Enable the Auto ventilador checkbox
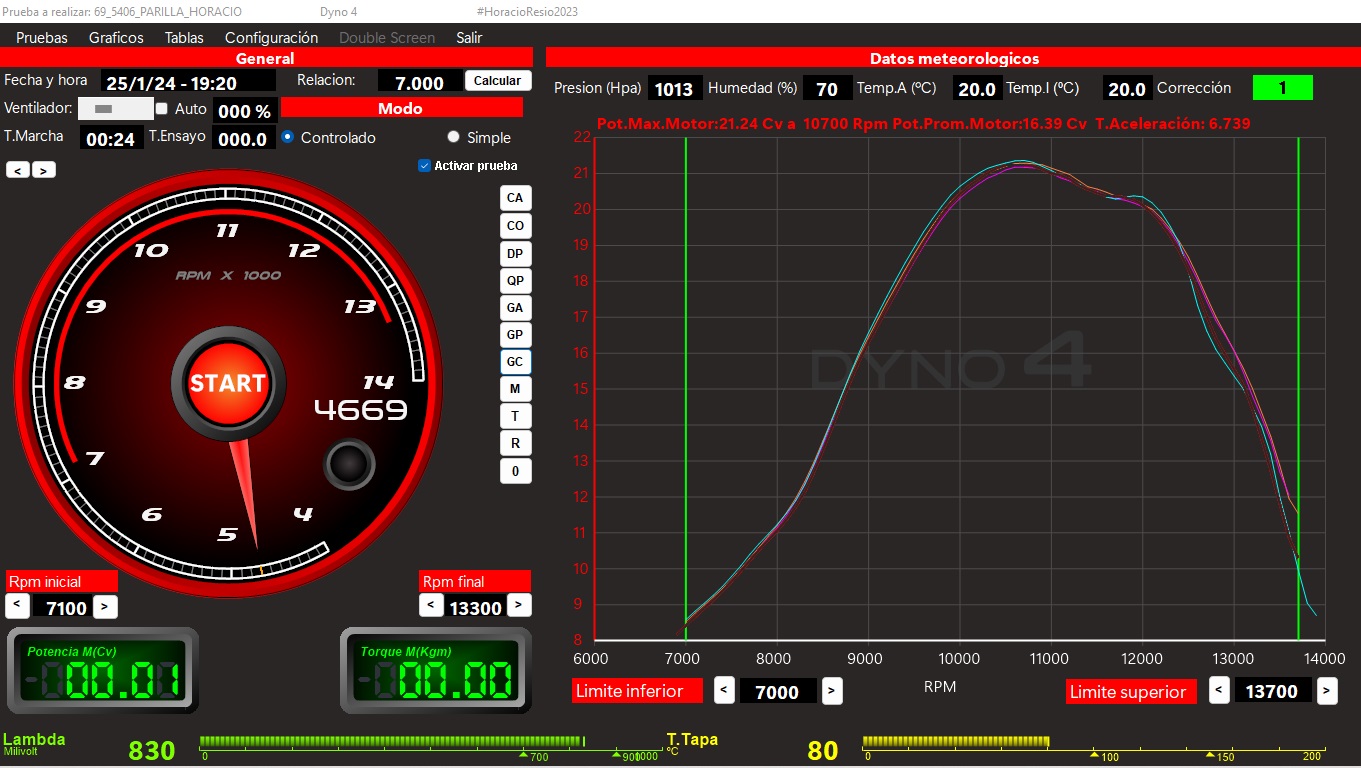The height and width of the screenshot is (768, 1361). (162, 108)
